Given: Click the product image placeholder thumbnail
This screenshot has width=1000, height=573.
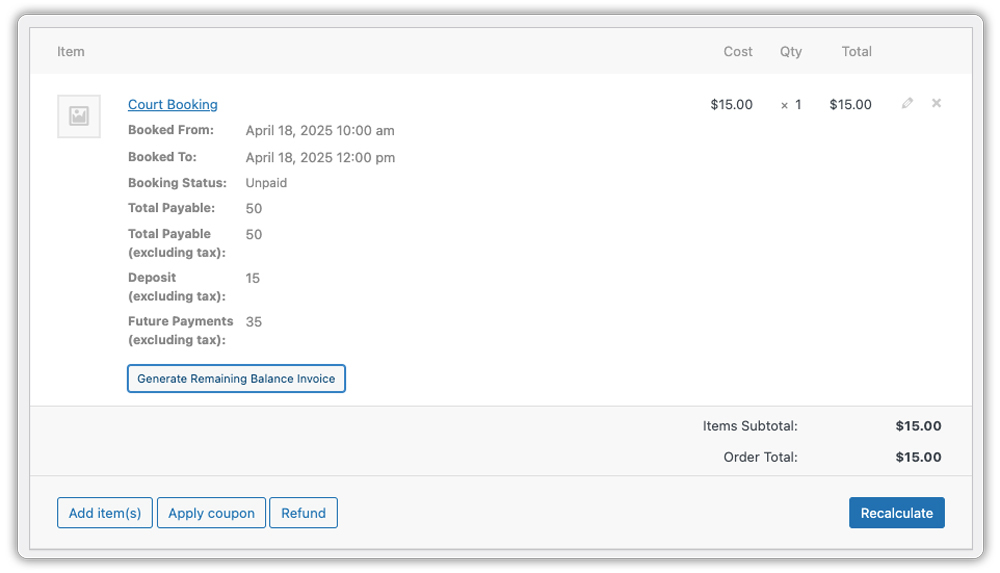Looking at the screenshot, I should point(79,117).
